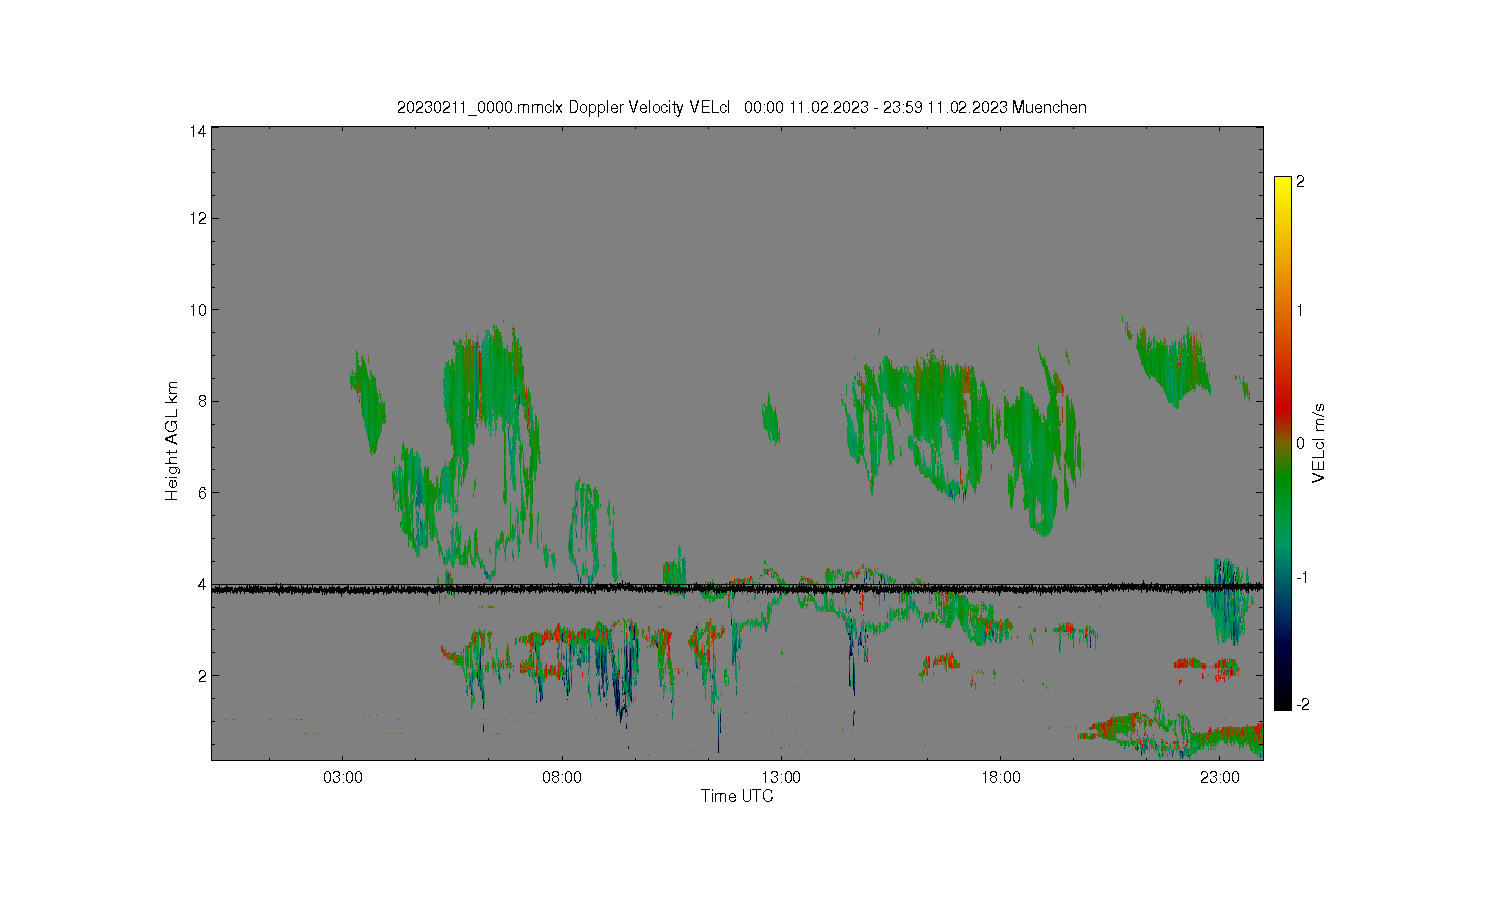The width and height of the screenshot is (1500, 900).
Task: Click the plot title text at top
Action: 741,107
